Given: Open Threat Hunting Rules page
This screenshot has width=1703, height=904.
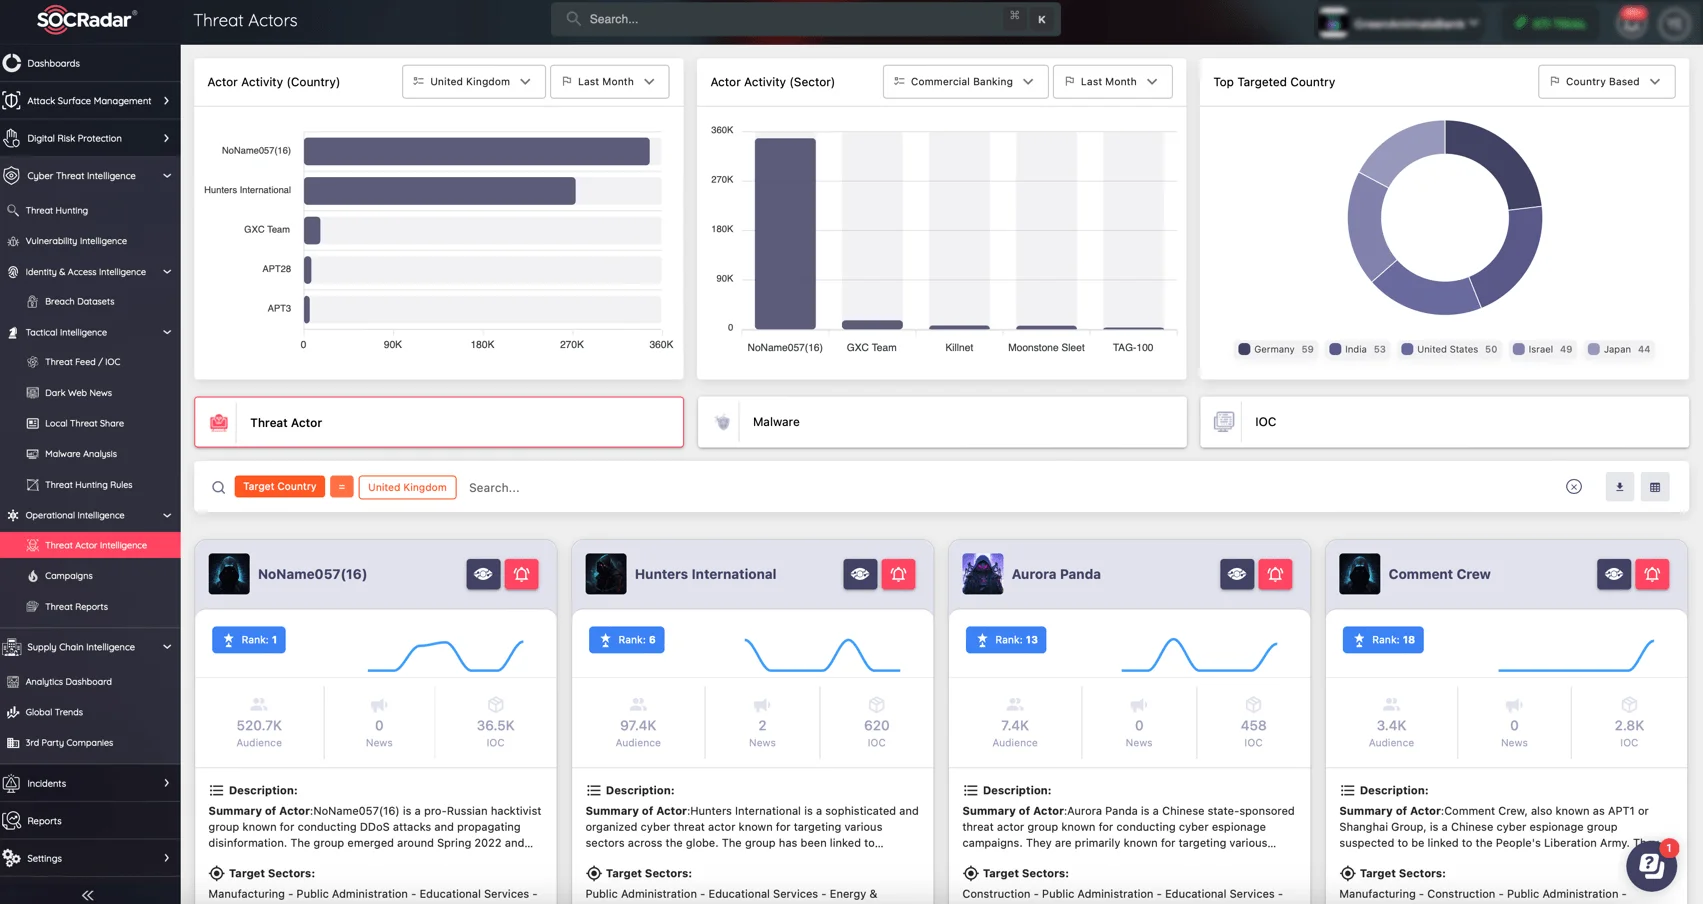Looking at the screenshot, I should click(x=90, y=485).
